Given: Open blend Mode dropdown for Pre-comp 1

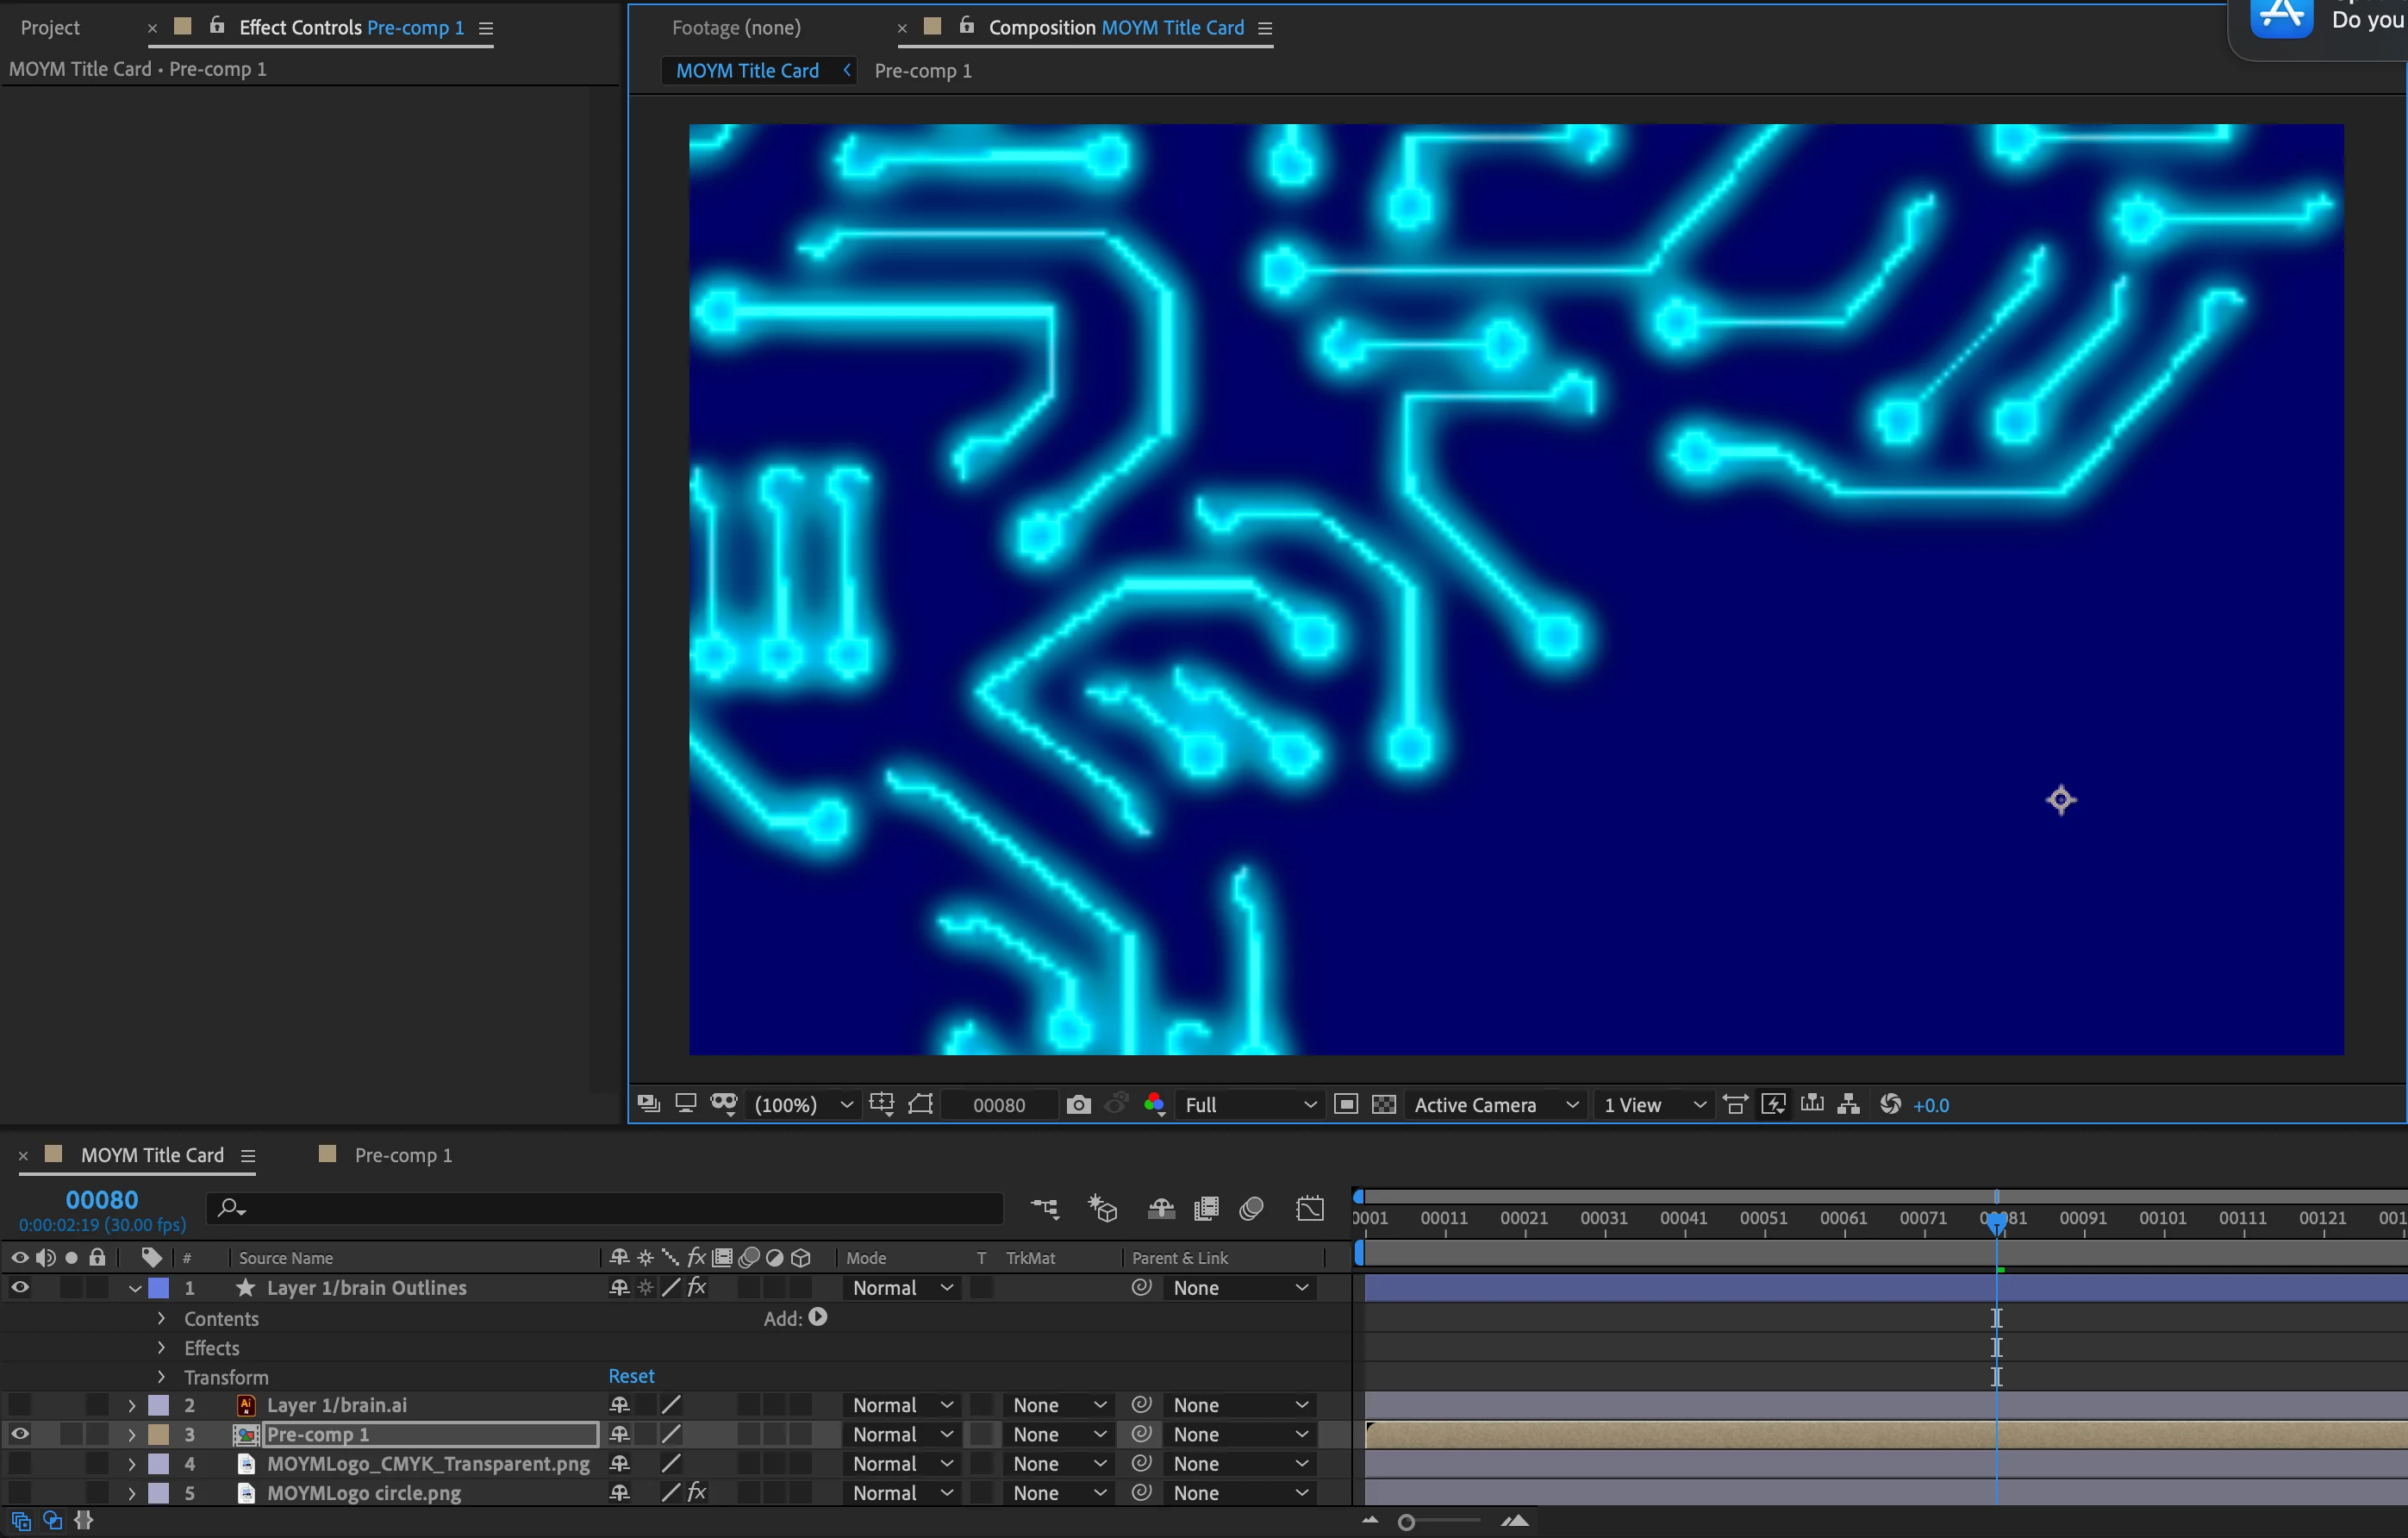Looking at the screenshot, I should tap(901, 1434).
